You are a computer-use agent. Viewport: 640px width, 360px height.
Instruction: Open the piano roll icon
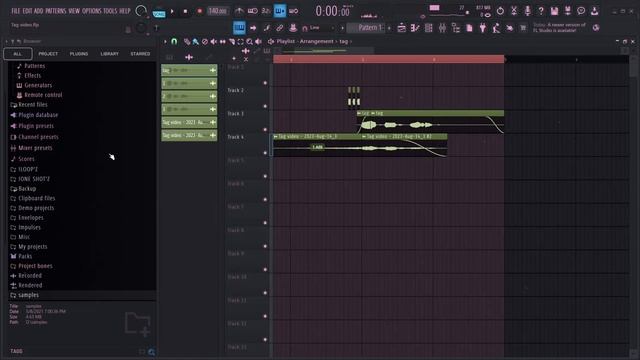point(415,28)
